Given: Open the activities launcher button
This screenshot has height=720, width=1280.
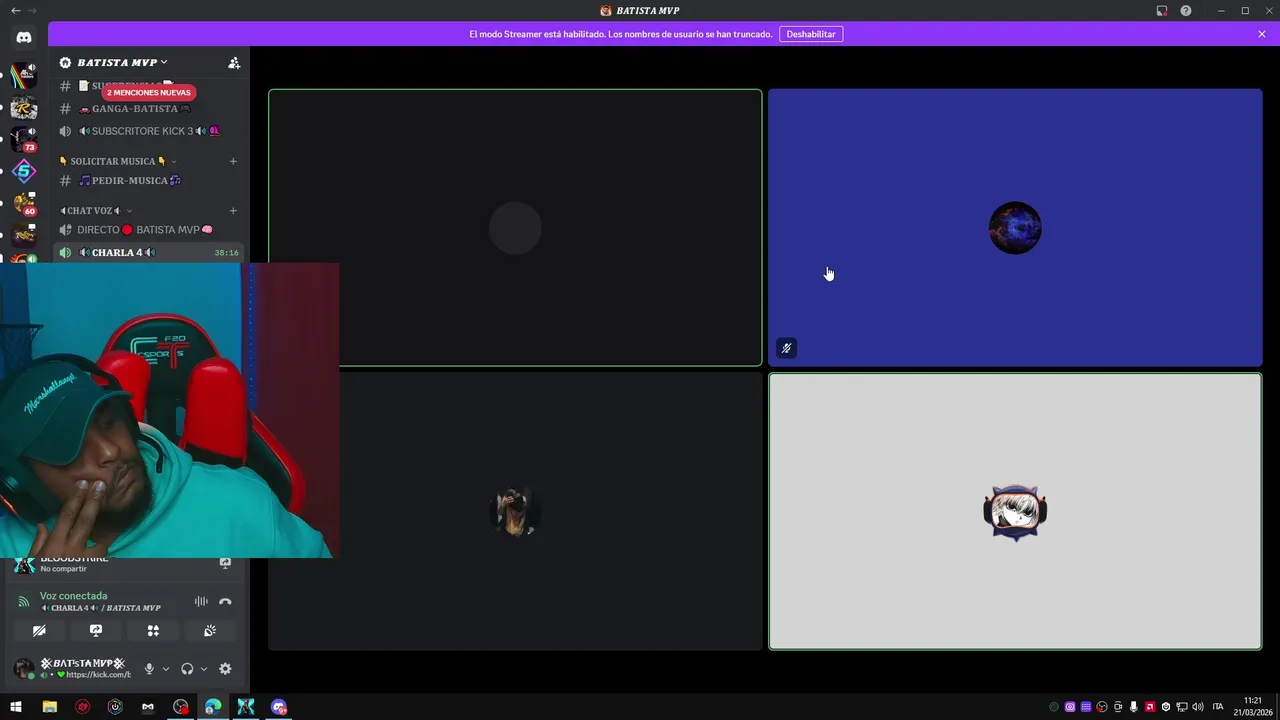Looking at the screenshot, I should pos(153,631).
